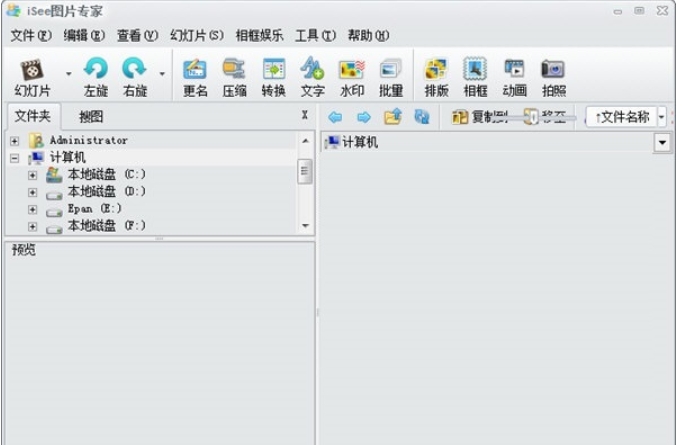The height and width of the screenshot is (445, 682).
Task: Open the 文件(F) menu
Action: point(31,35)
